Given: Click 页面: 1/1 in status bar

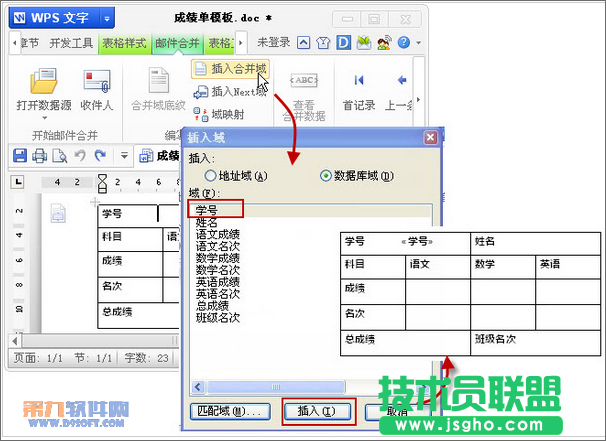Looking at the screenshot, I should point(38,358).
